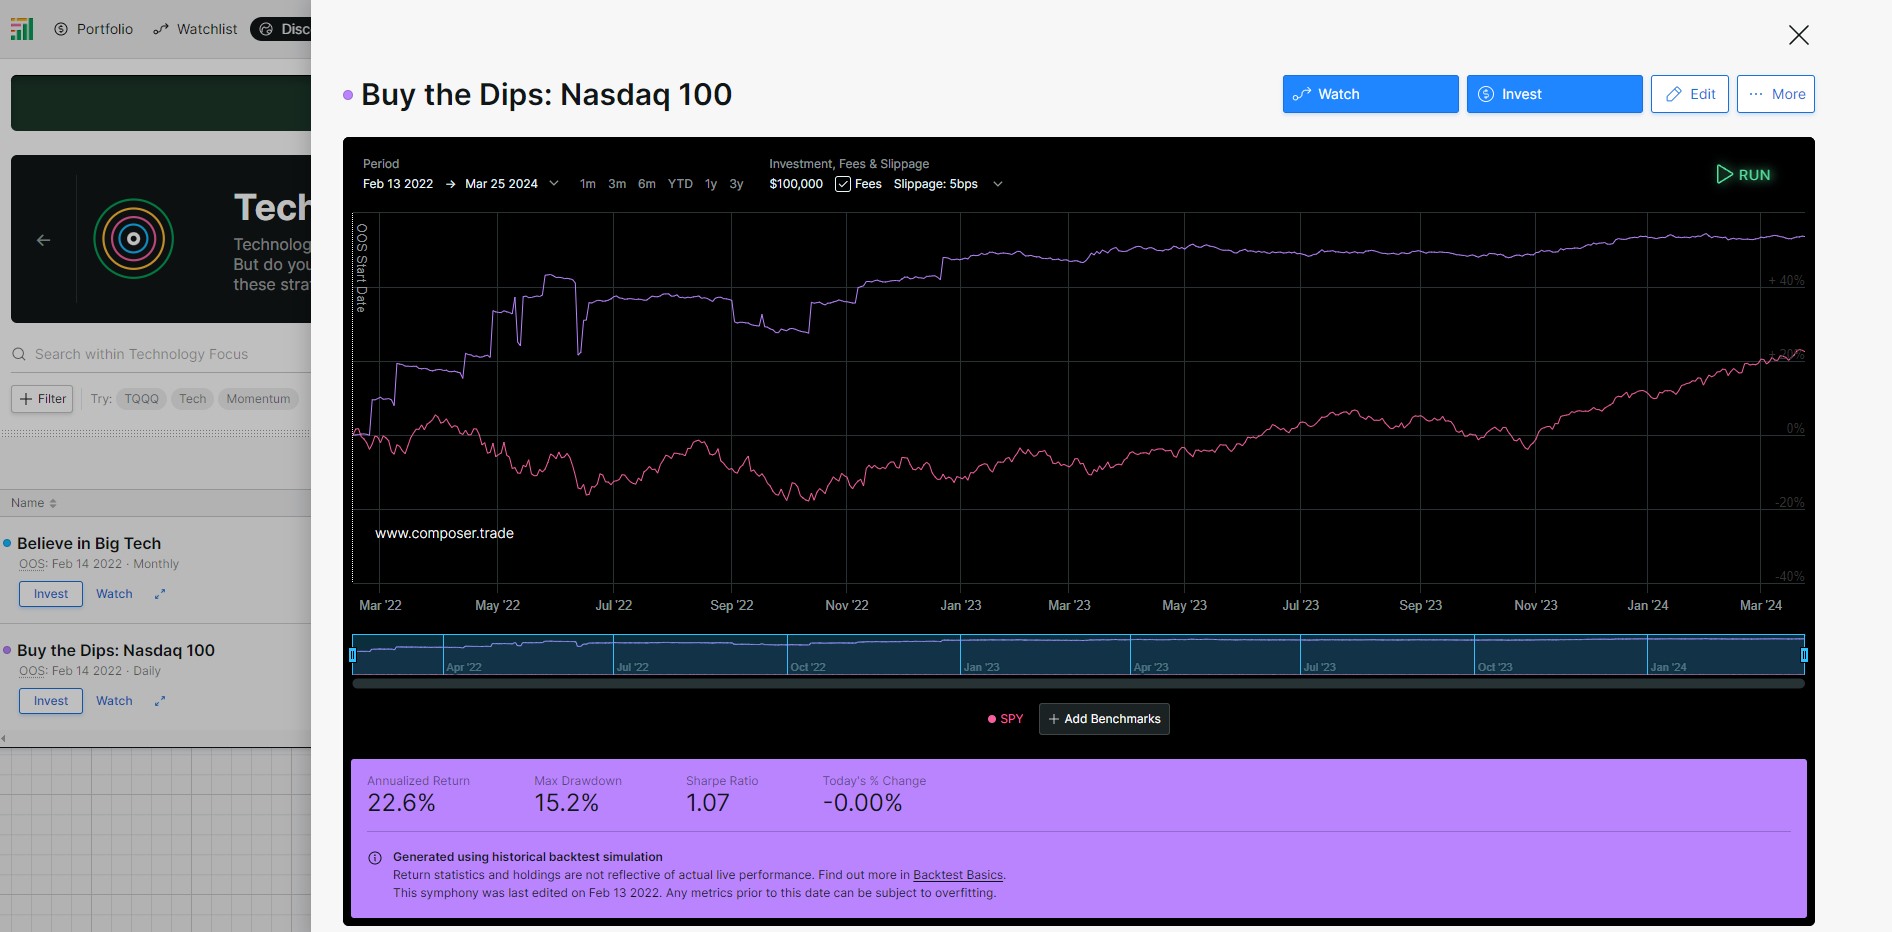Expand the period date range dropdown
Image resolution: width=1892 pixels, height=932 pixels.
(x=554, y=184)
